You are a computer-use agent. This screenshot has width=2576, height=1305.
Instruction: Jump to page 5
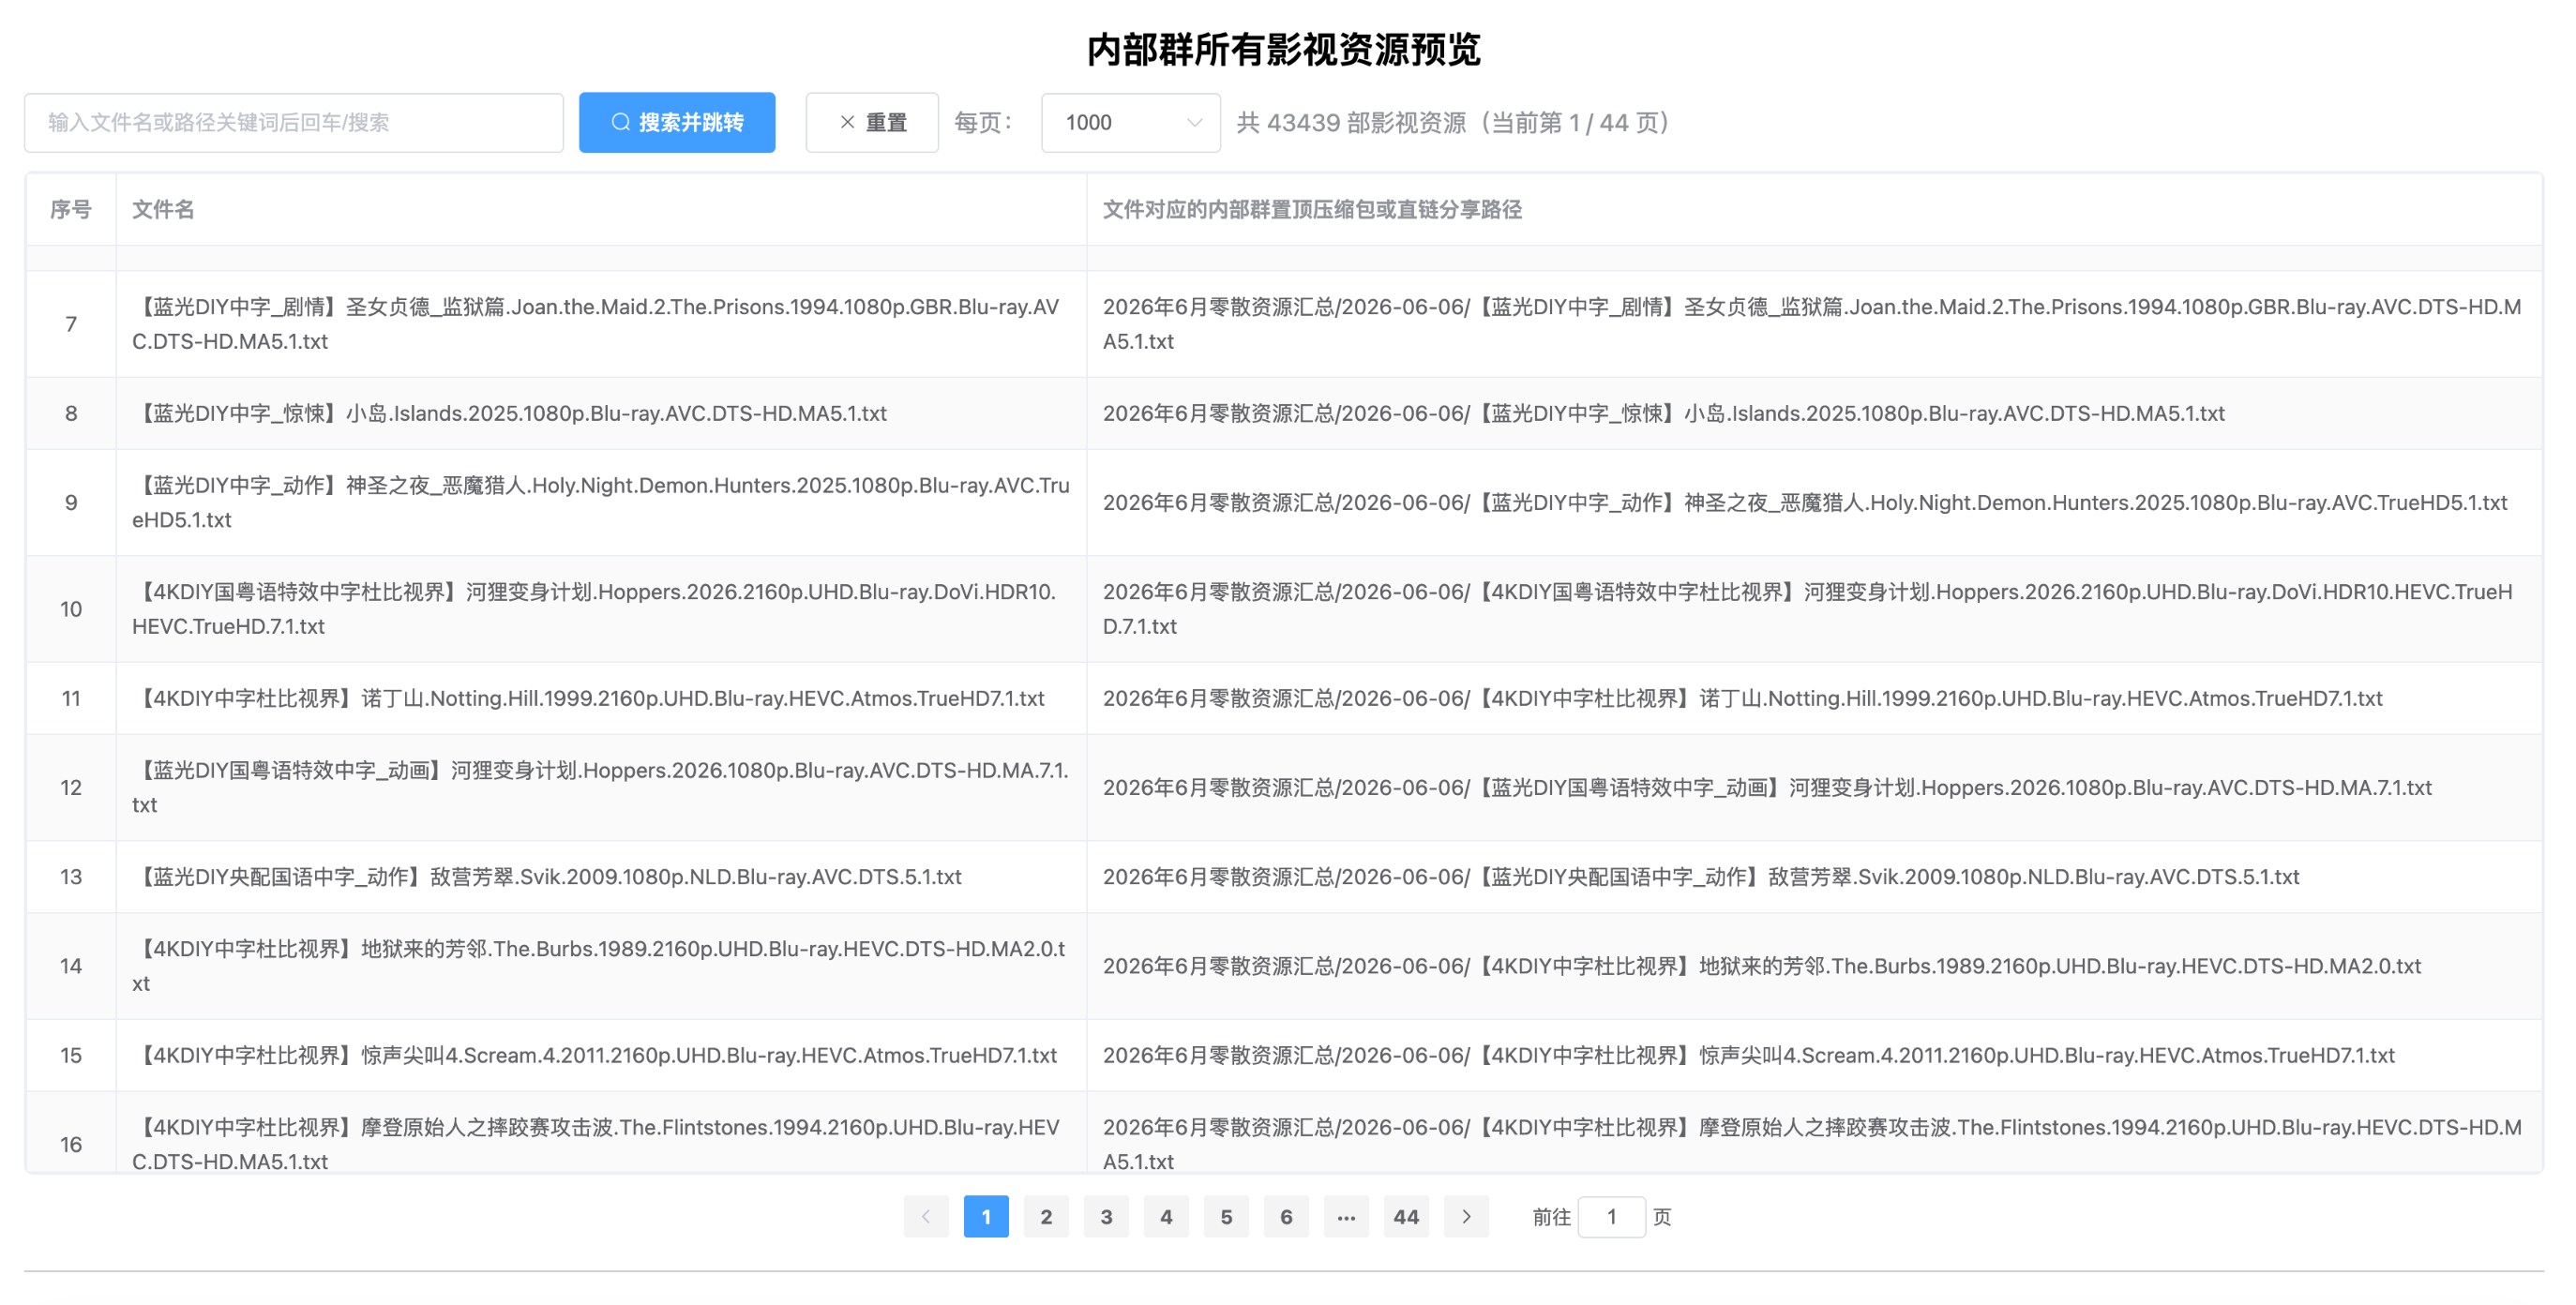[1226, 1216]
